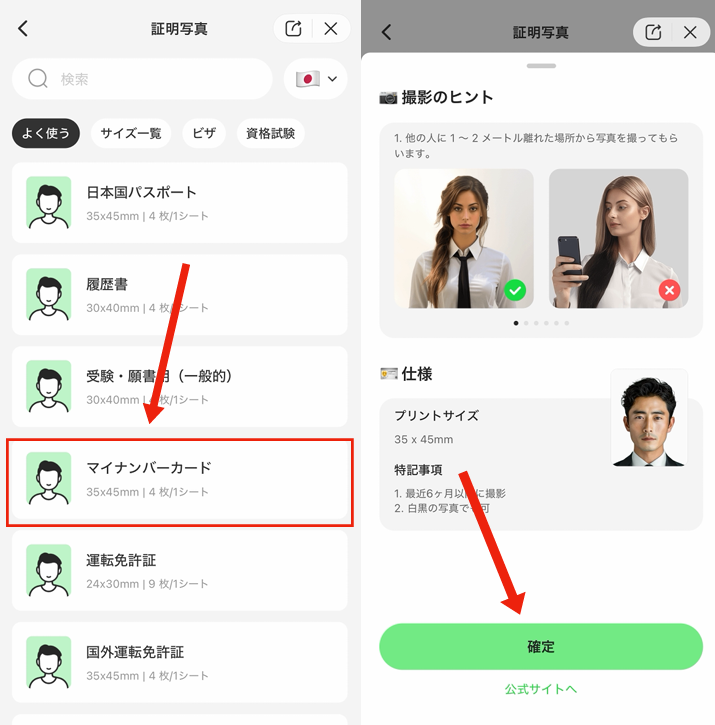Image resolution: width=715 pixels, height=725 pixels.
Task: Tap share icon on right screen header
Action: [653, 32]
